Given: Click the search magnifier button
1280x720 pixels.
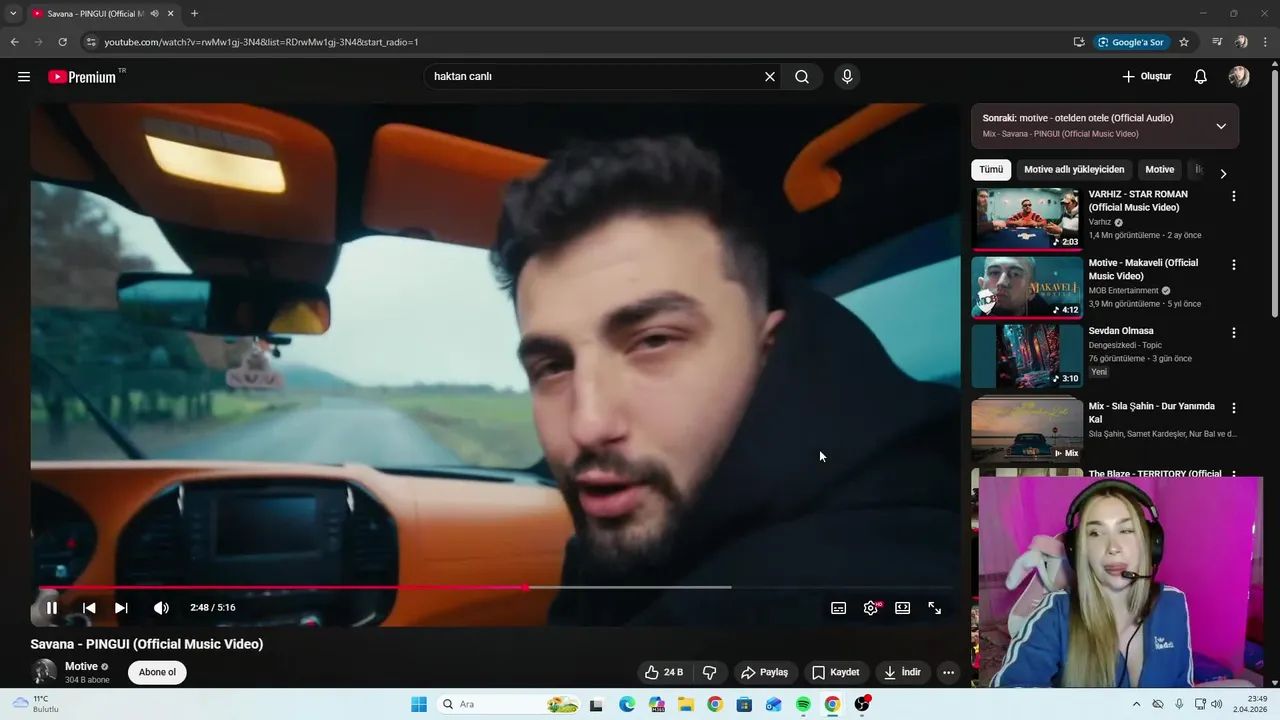Looking at the screenshot, I should point(802,77).
